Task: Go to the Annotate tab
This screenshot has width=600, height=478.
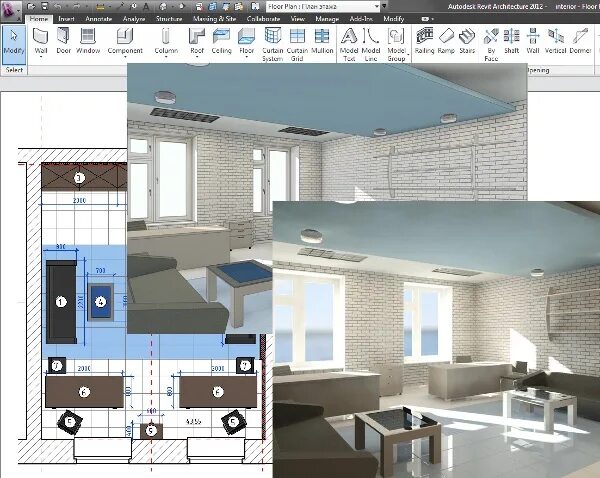Action: coord(98,19)
